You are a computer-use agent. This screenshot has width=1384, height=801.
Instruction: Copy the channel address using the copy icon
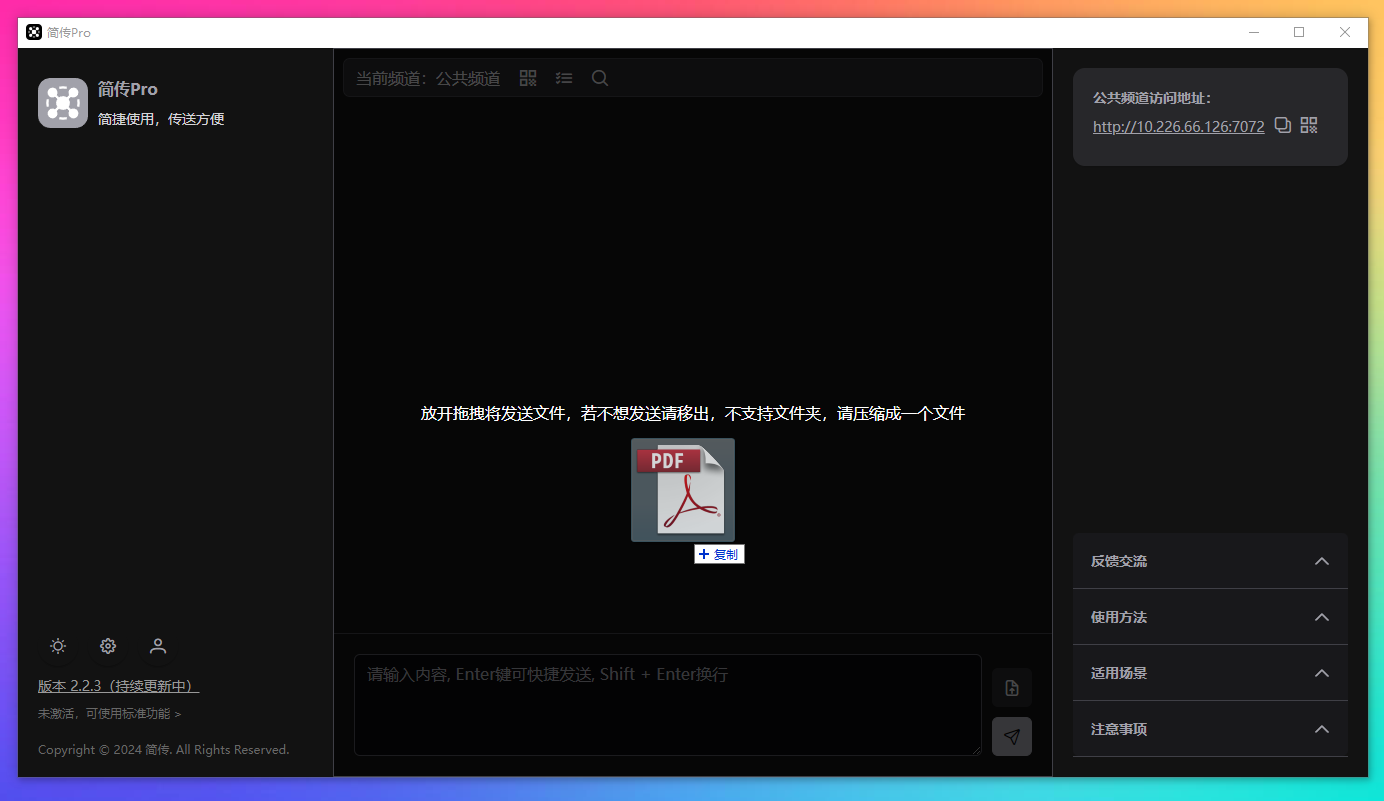pyautogui.click(x=1283, y=126)
